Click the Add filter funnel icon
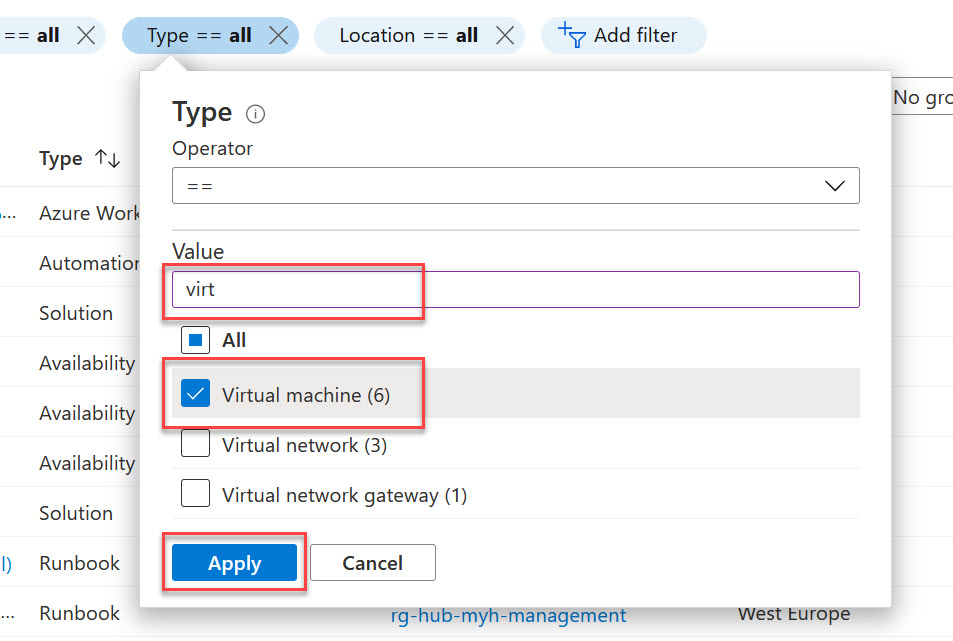953x641 pixels. pyautogui.click(x=571, y=35)
